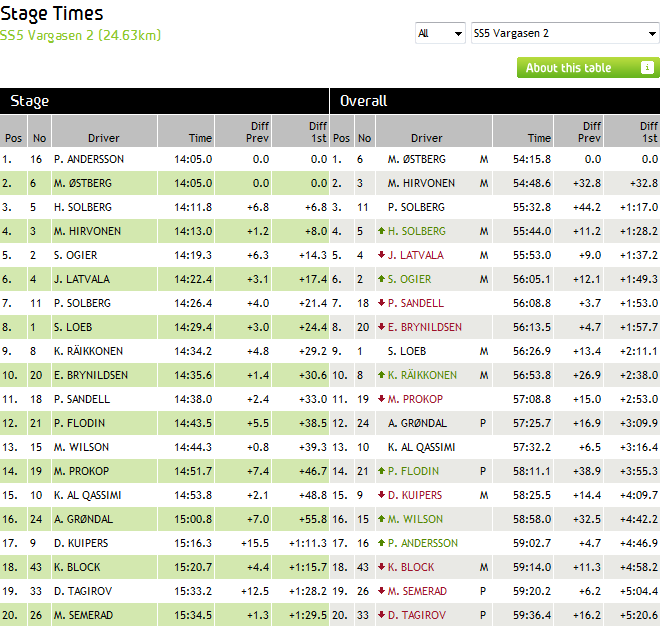The image size is (661, 626).
Task: Select M. SEMERAD in the Stage table
Action: click(x=83, y=616)
